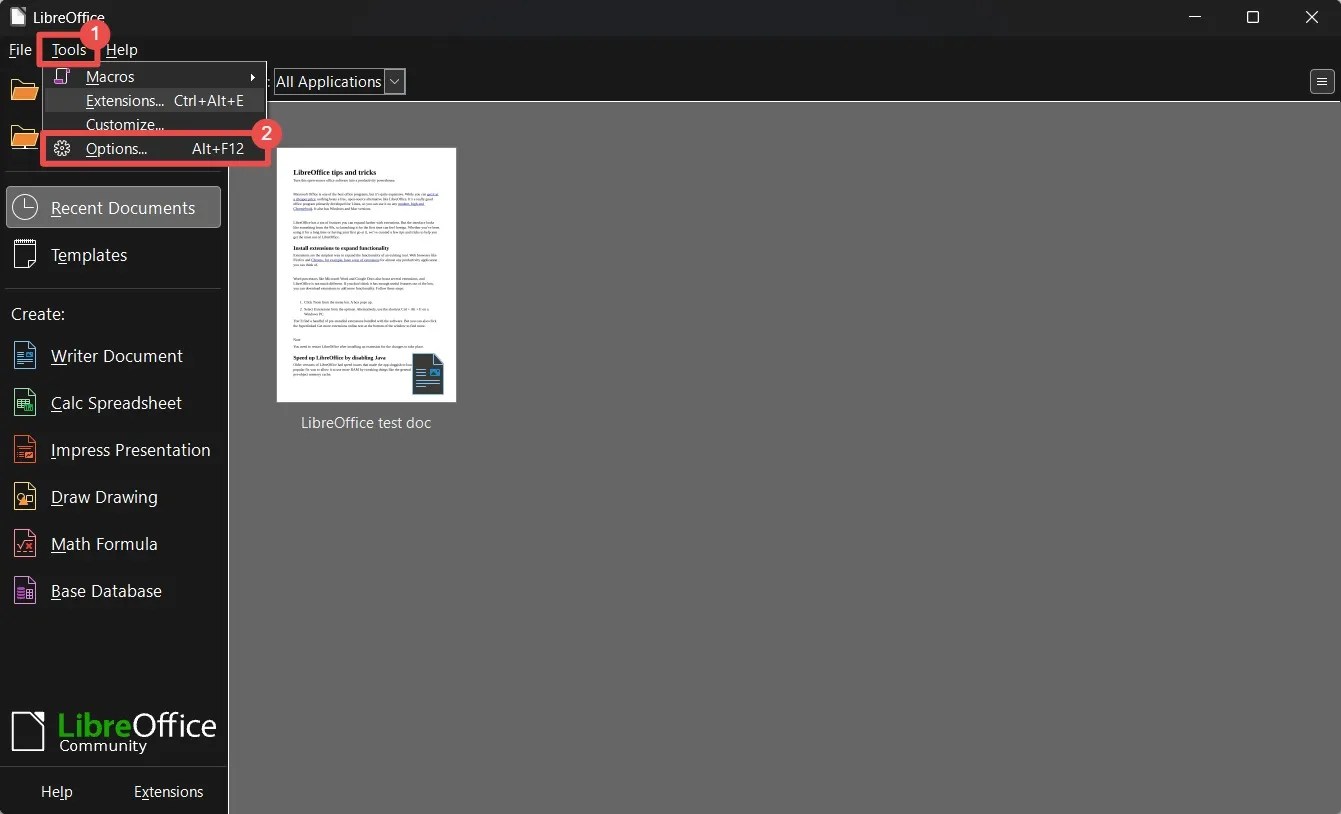Click the Open File folder icon

coord(24,90)
